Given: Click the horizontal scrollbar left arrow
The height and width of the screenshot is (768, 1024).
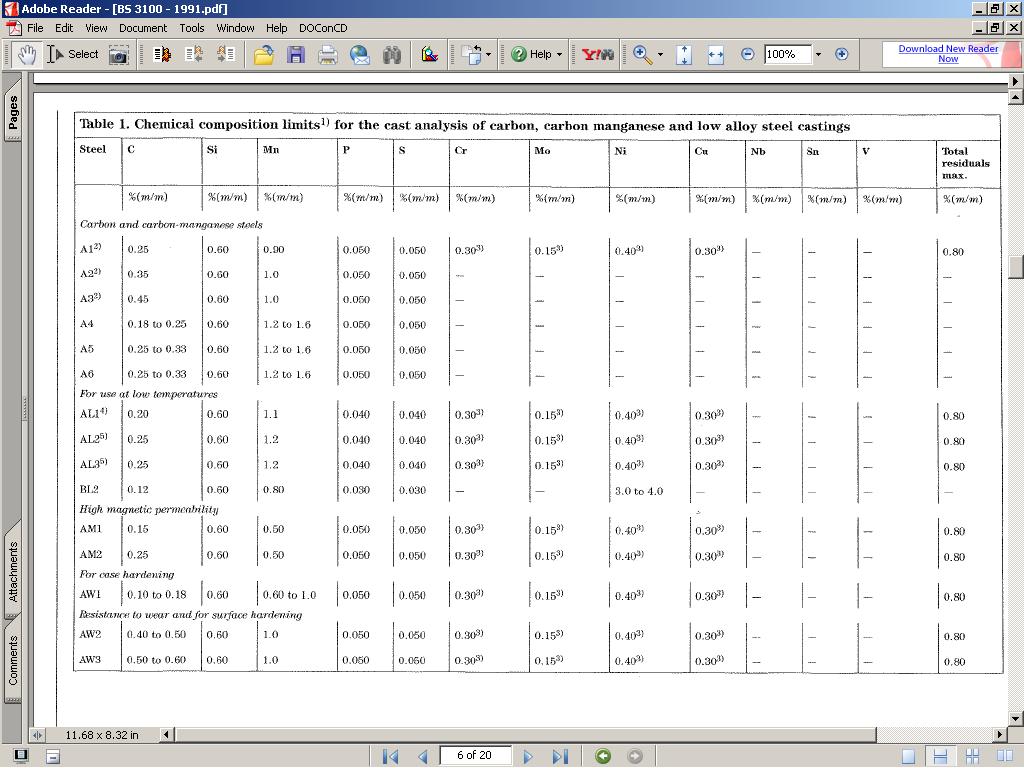Looking at the screenshot, I should pyautogui.click(x=167, y=735).
